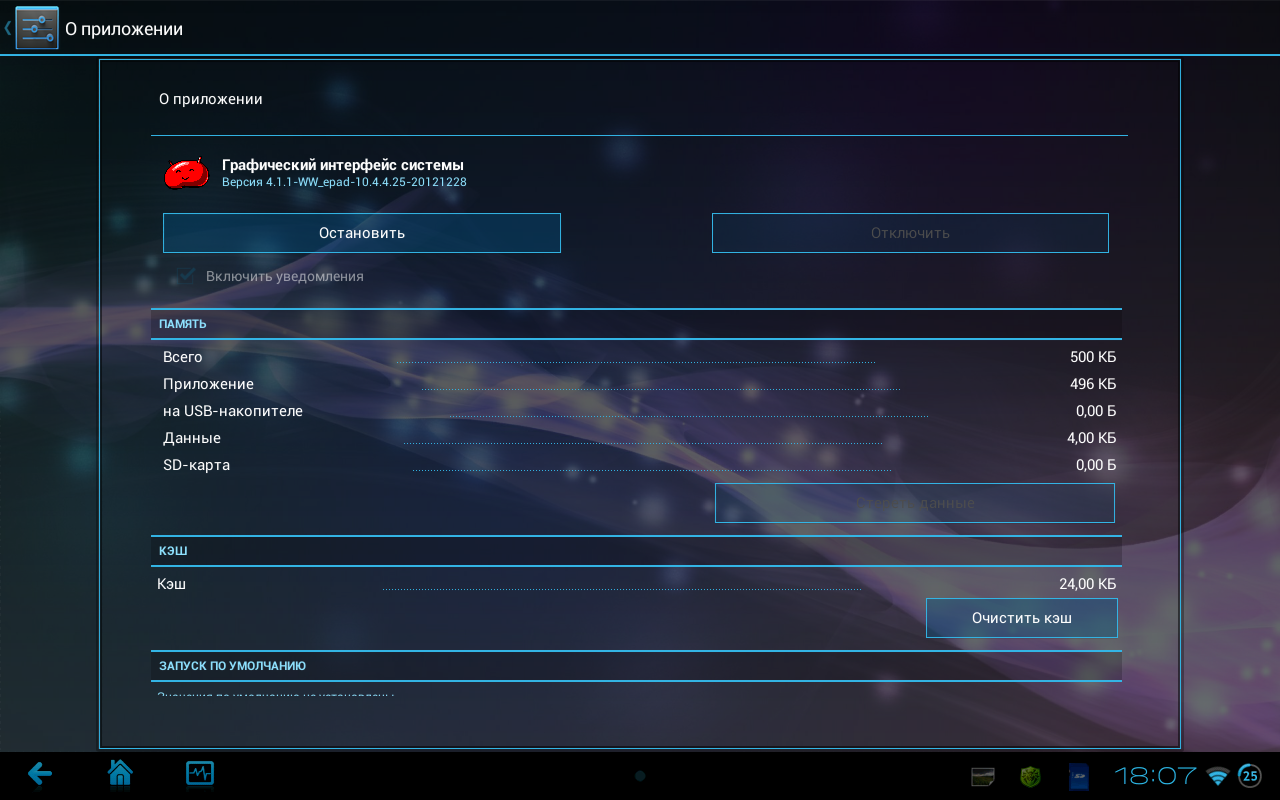Open the screenshot notification thumbnail icon
This screenshot has width=1280, height=800.
tap(984, 776)
